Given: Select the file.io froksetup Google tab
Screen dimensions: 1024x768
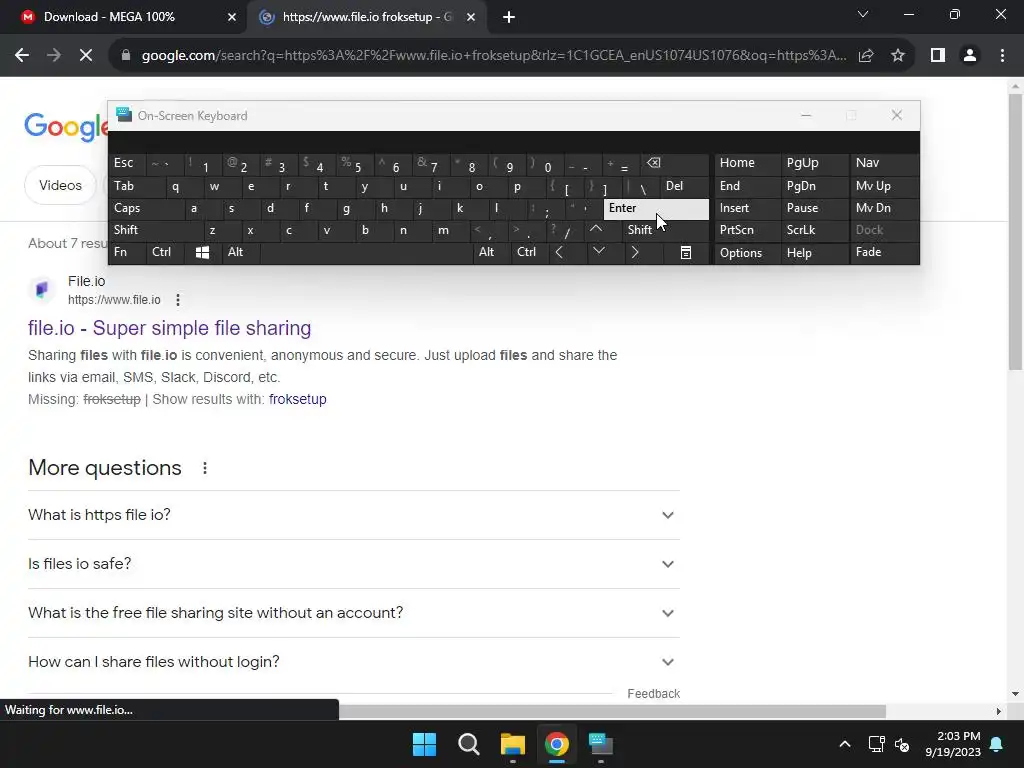Looking at the screenshot, I should [x=368, y=17].
